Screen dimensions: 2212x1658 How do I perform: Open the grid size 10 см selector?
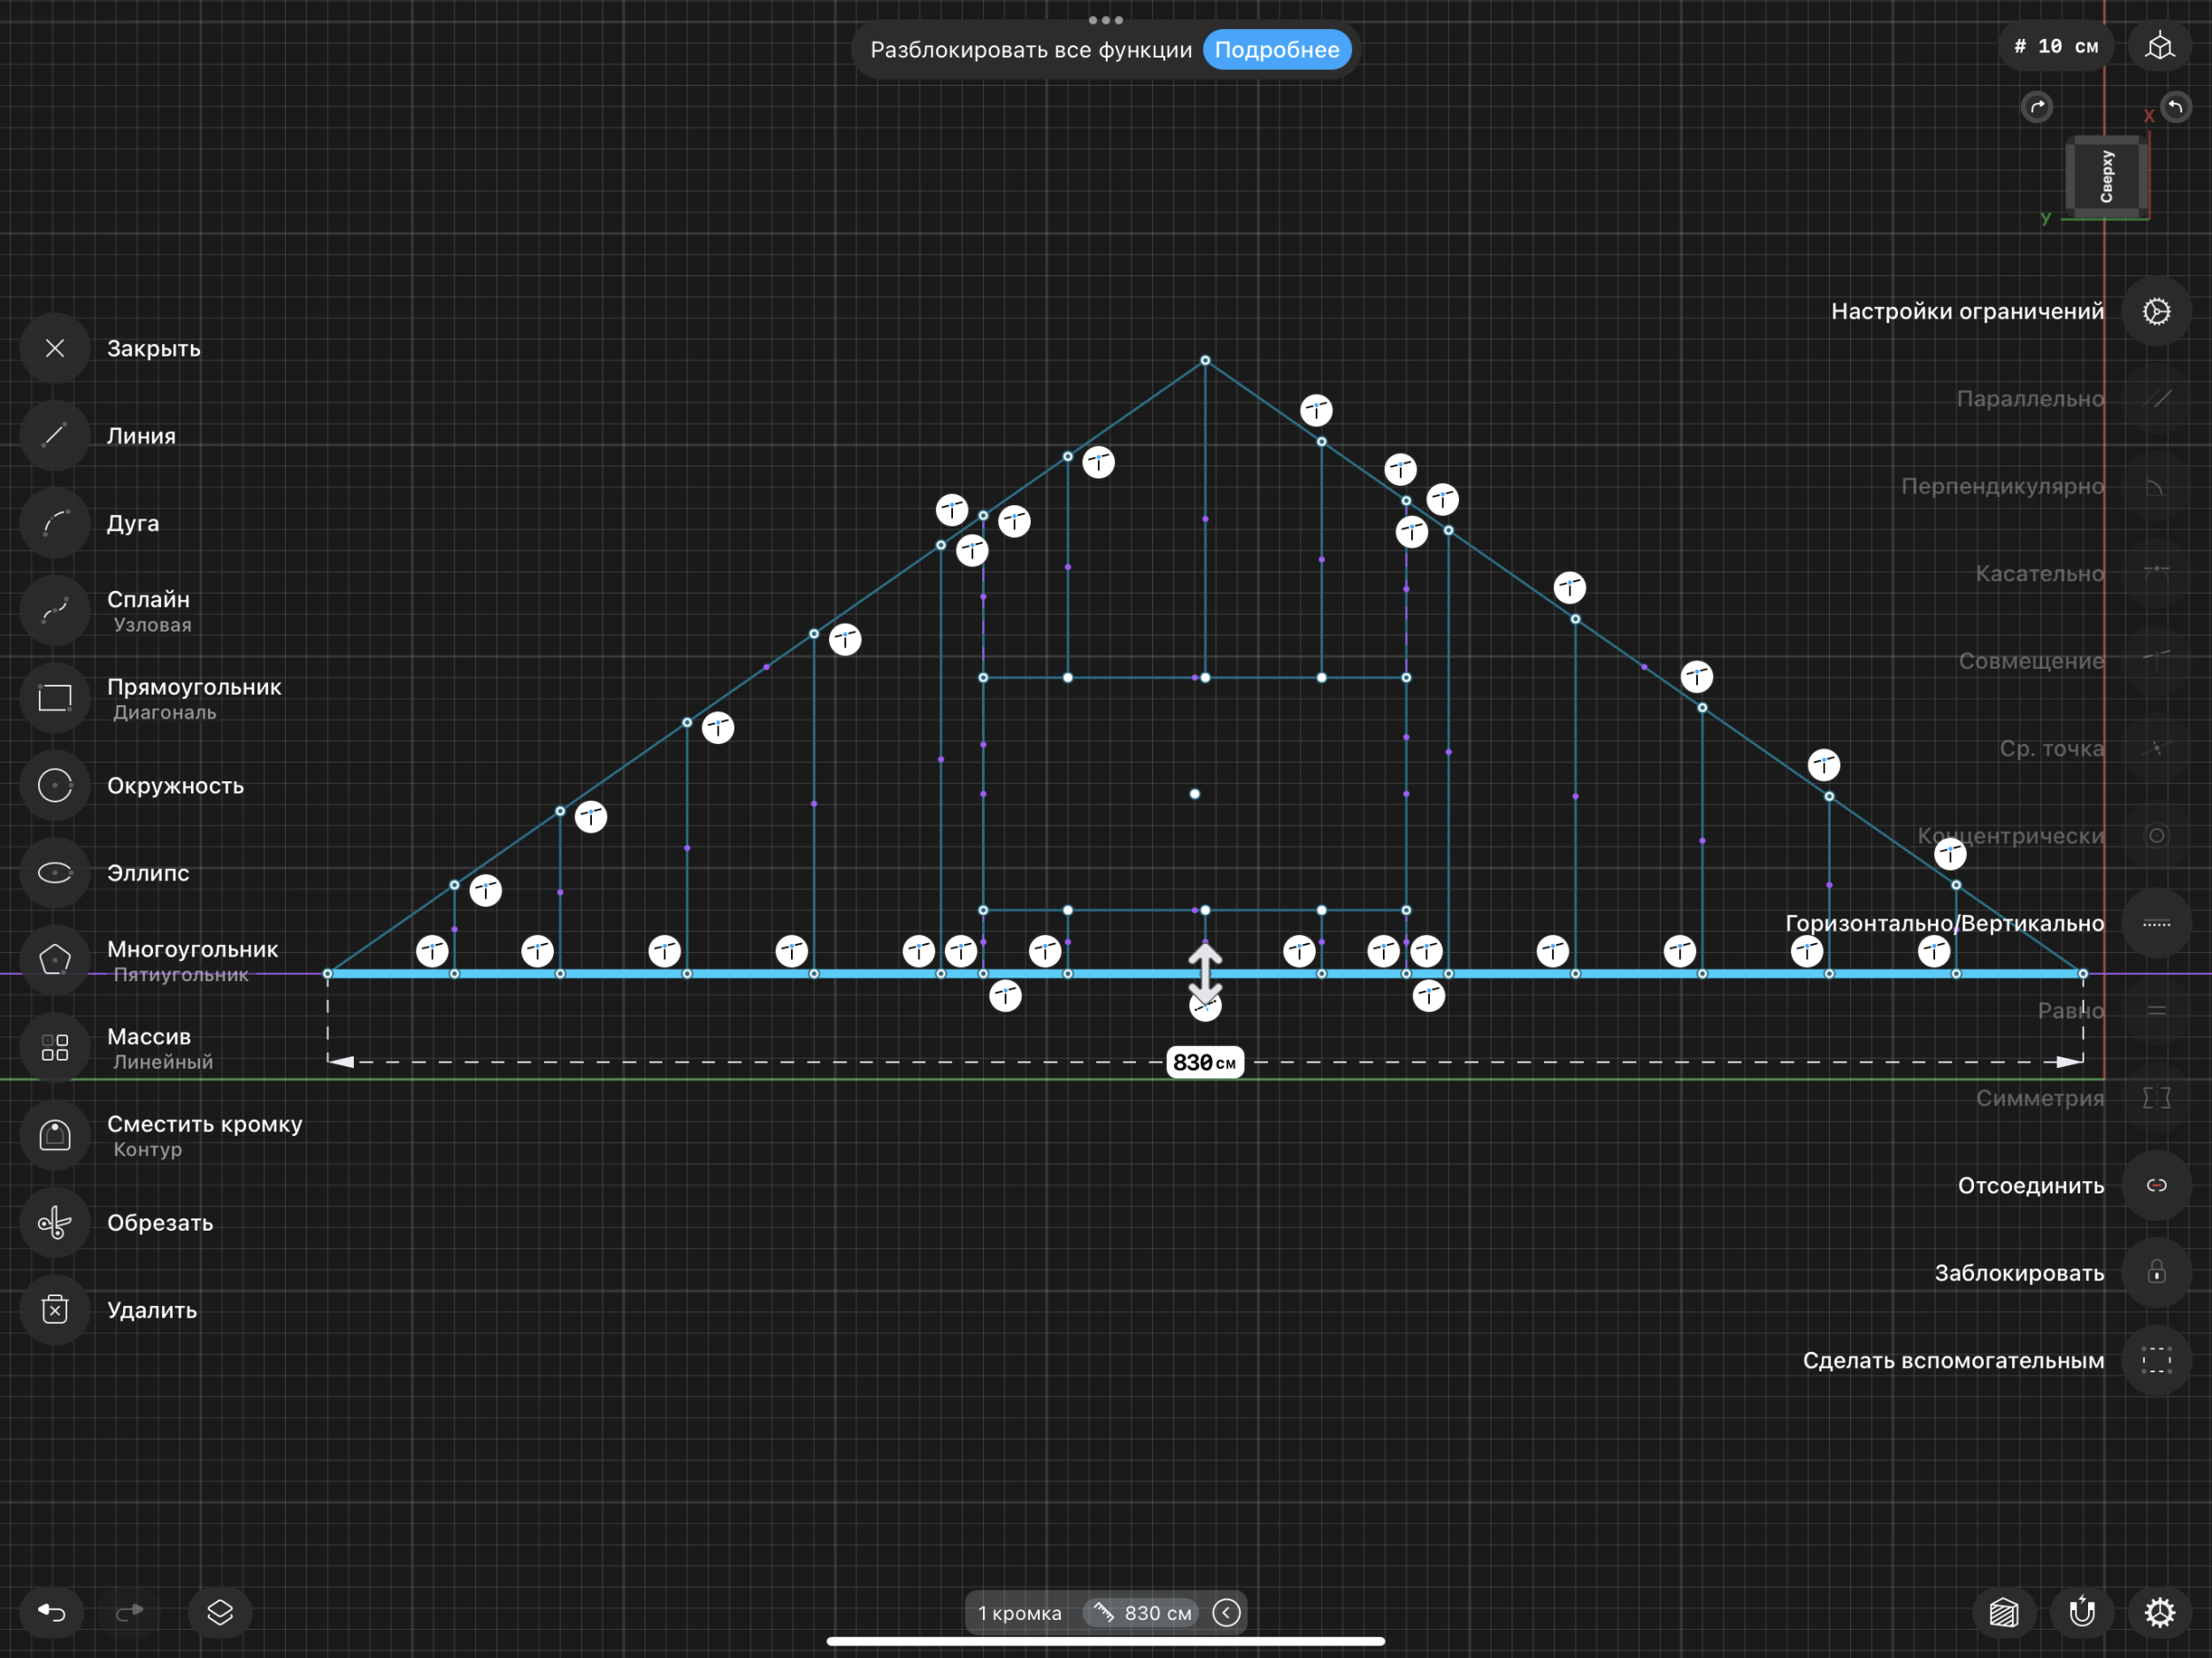2055,47
